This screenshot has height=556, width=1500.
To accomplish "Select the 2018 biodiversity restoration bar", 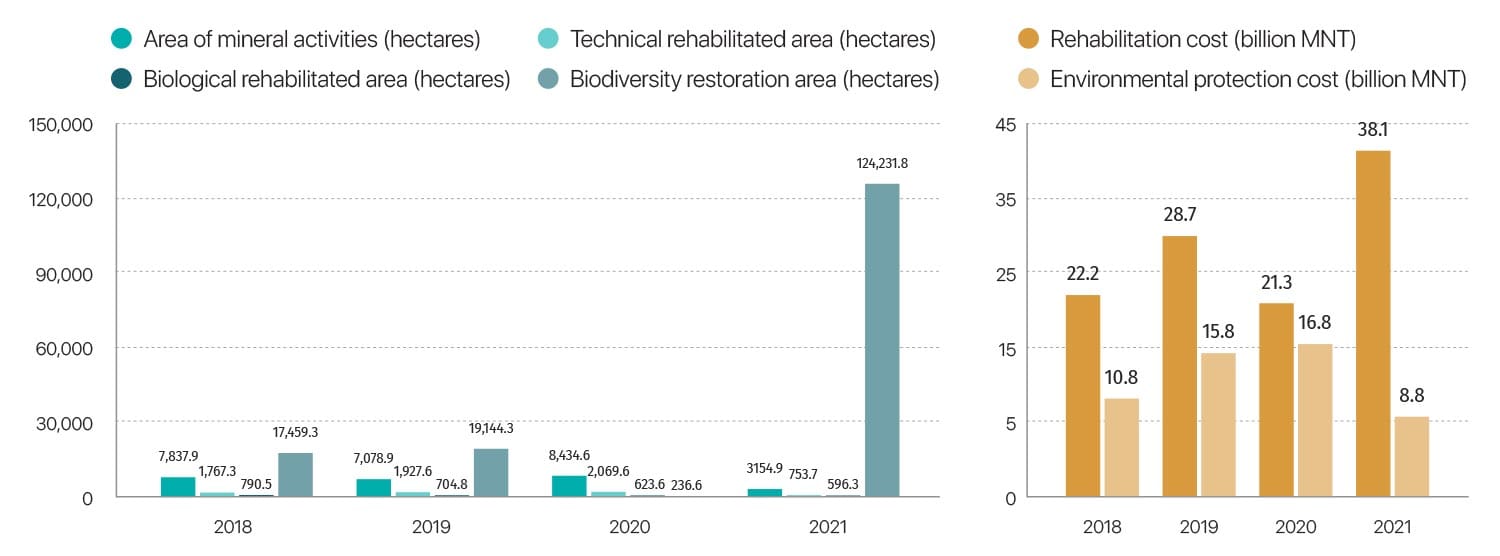I will tap(295, 475).
